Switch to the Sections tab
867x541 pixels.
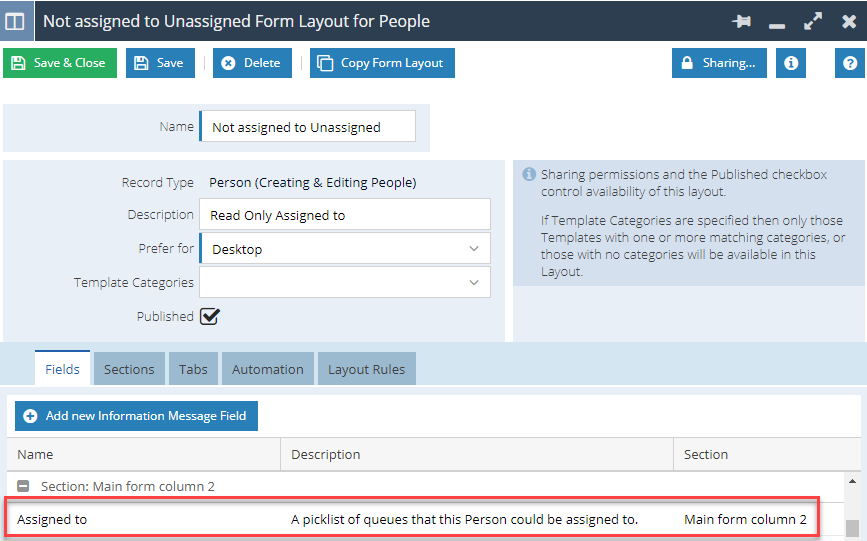click(x=129, y=369)
